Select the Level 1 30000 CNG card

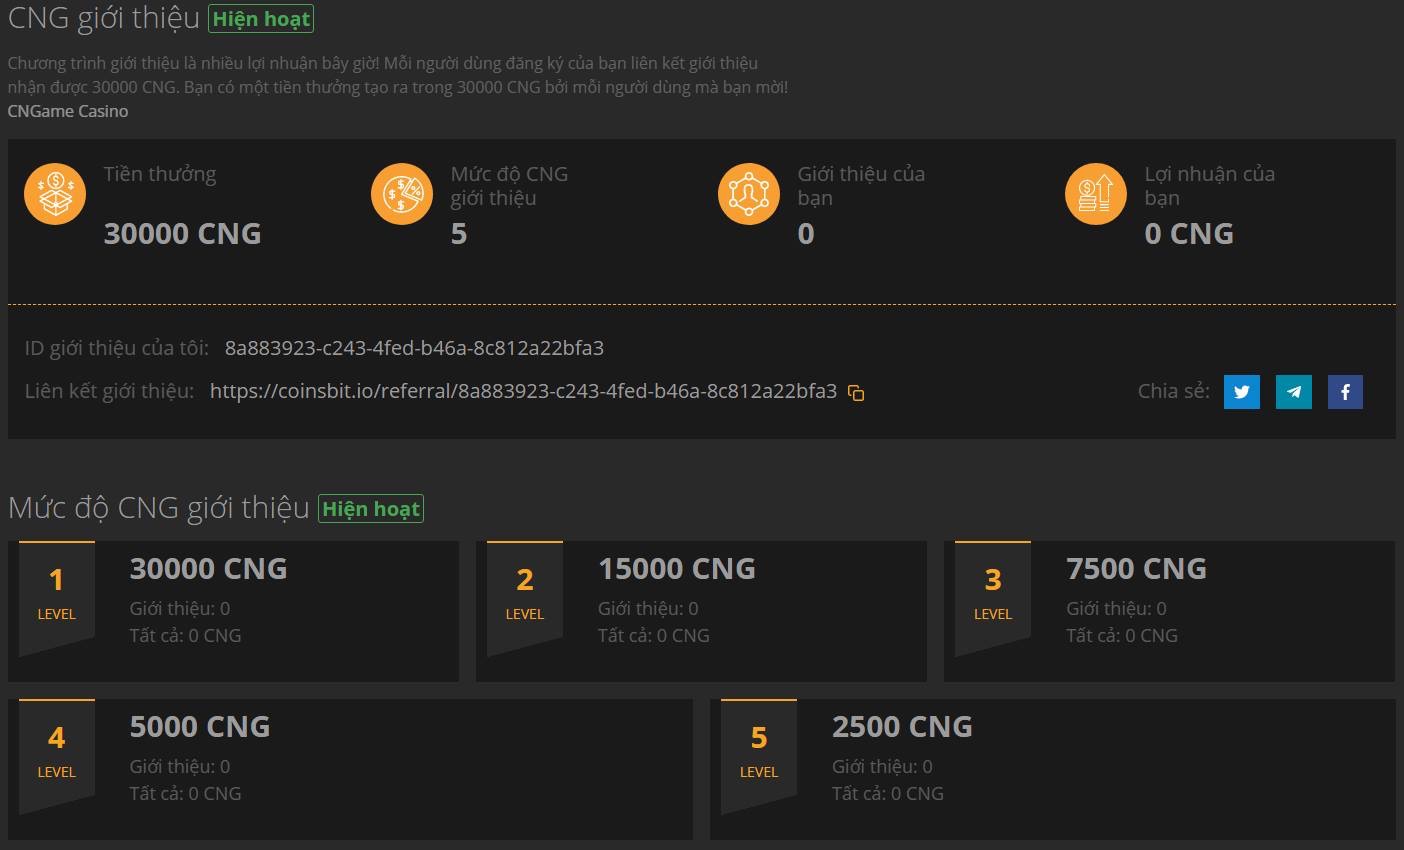click(233, 611)
